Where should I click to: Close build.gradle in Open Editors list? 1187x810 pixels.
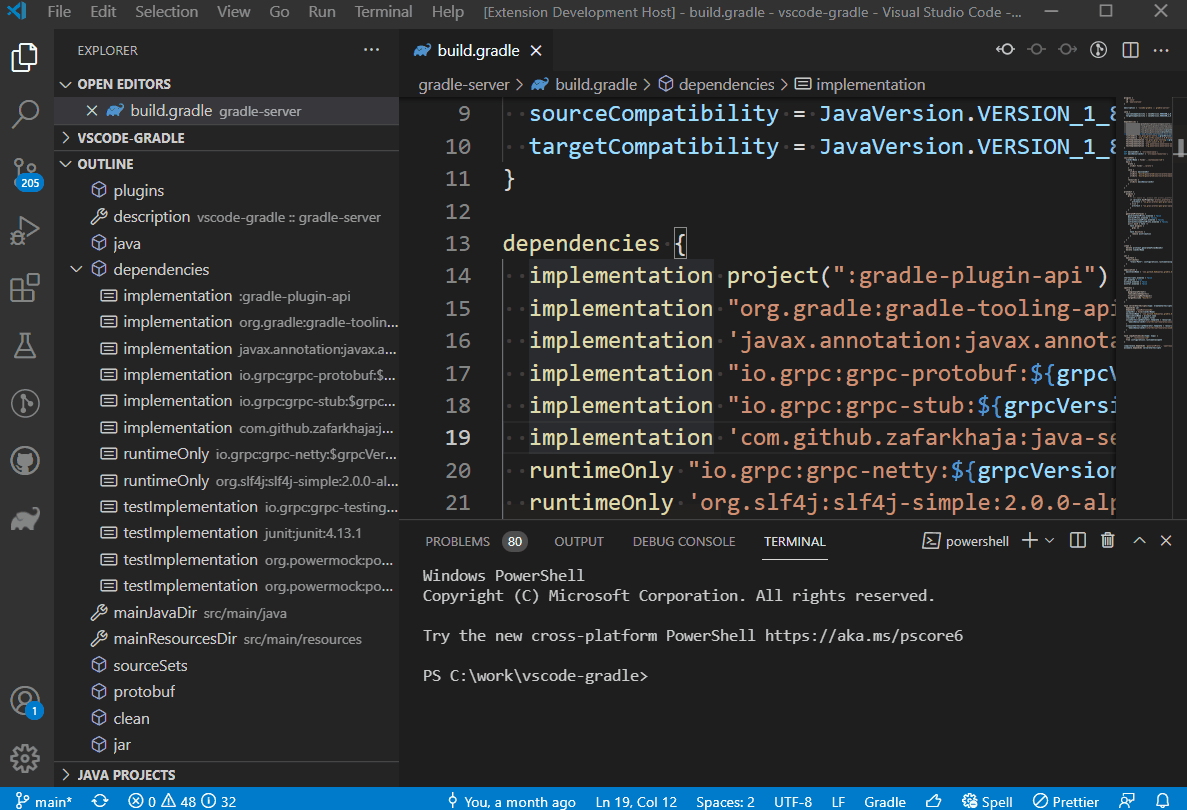click(x=92, y=111)
